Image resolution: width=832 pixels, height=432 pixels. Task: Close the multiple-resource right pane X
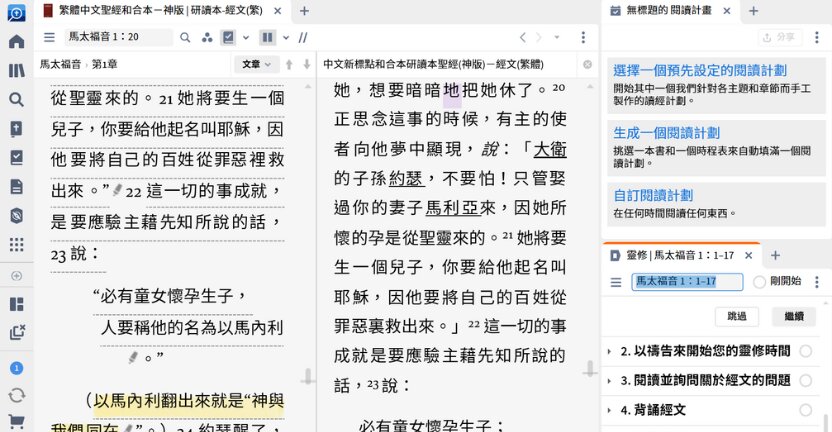[x=587, y=64]
